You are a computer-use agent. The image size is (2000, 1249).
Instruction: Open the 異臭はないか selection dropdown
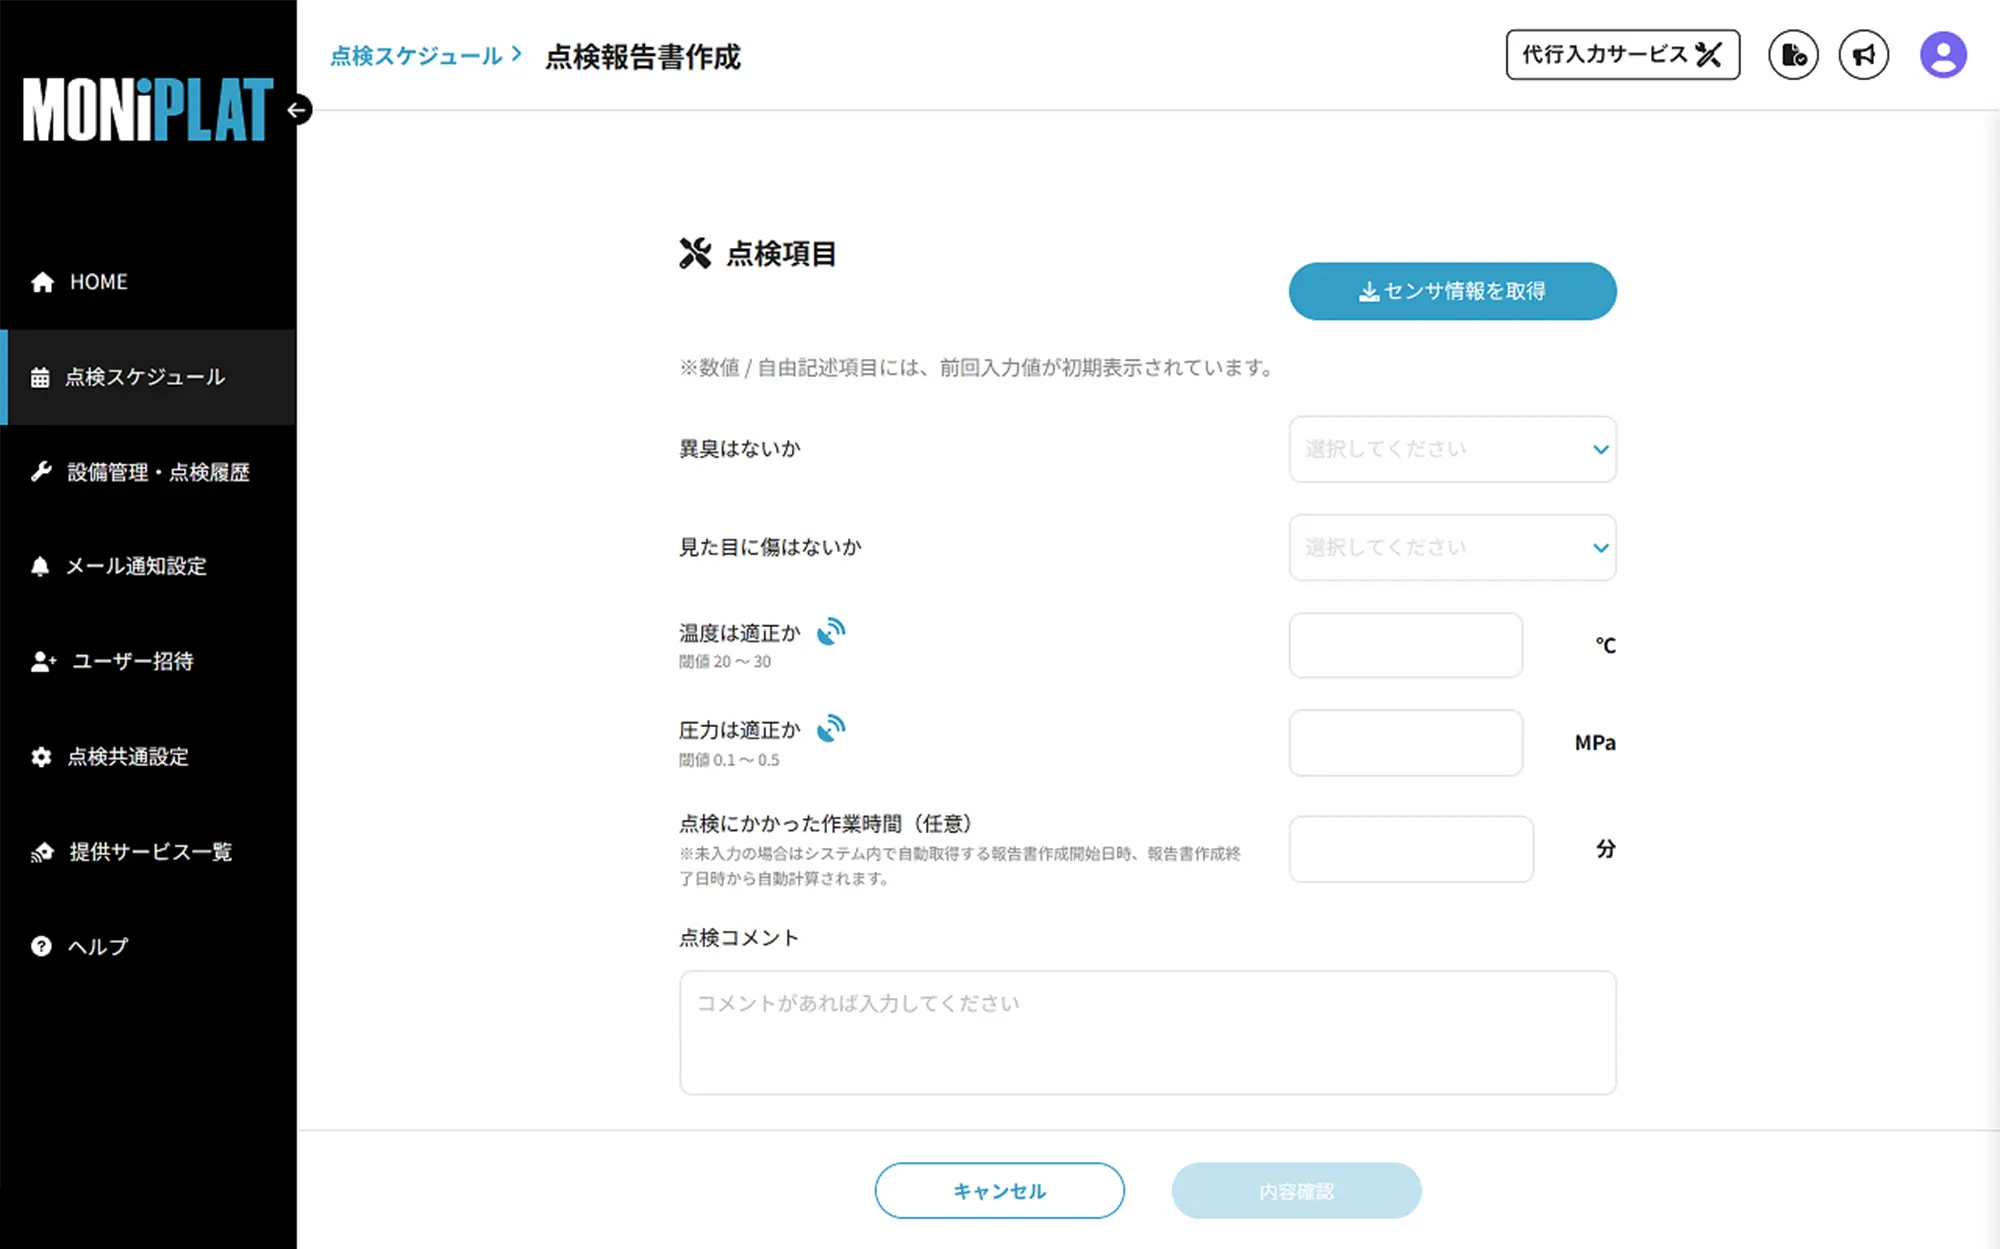[1452, 449]
